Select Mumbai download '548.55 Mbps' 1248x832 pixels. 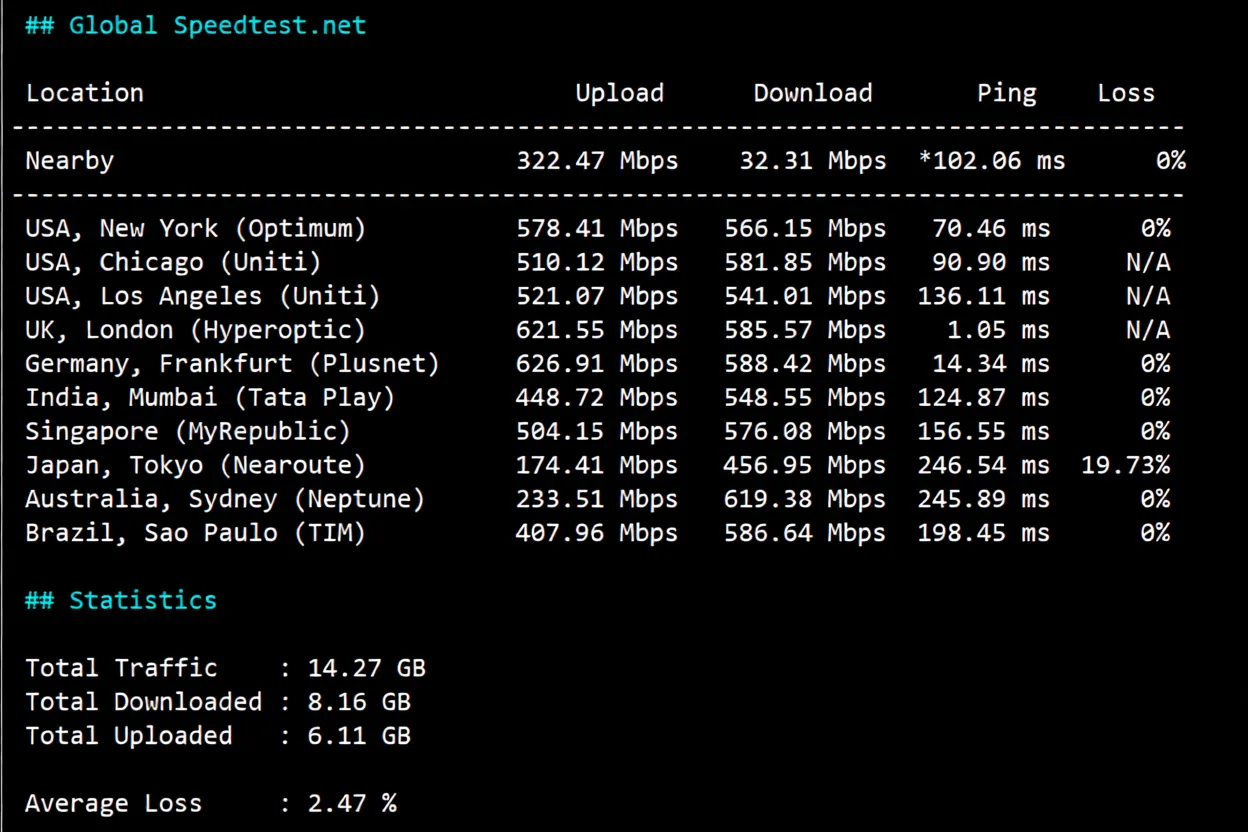[805, 398]
